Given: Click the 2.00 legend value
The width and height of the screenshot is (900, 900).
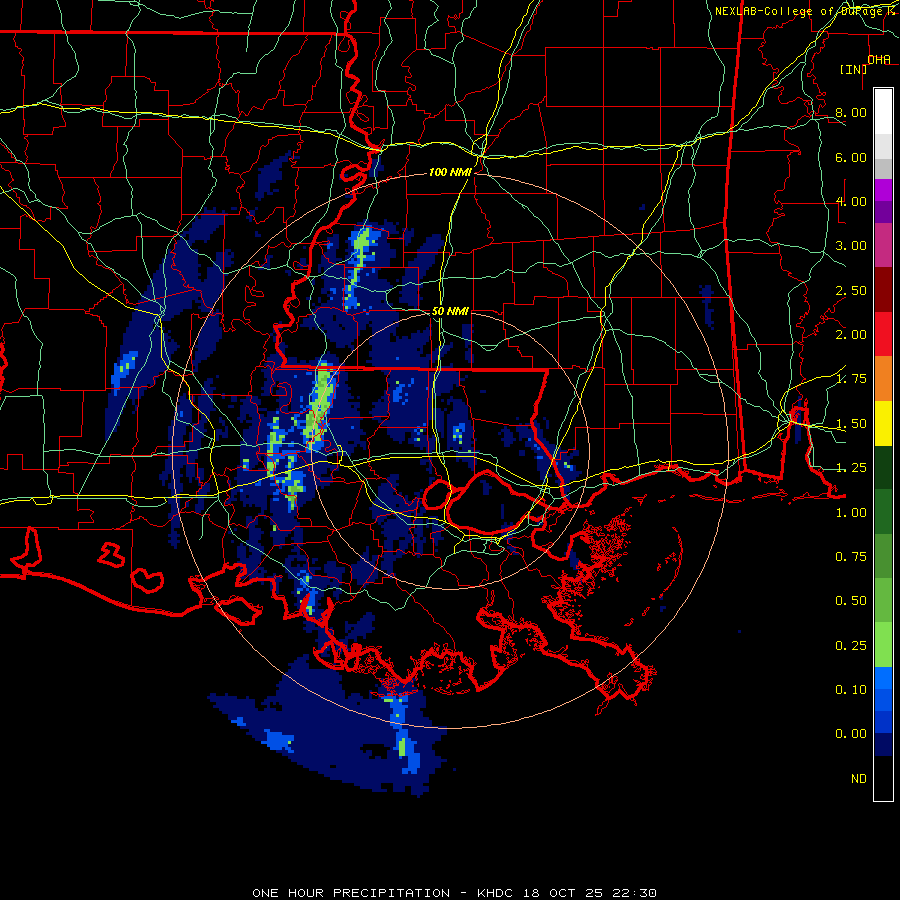Looking at the screenshot, I should 851,335.
